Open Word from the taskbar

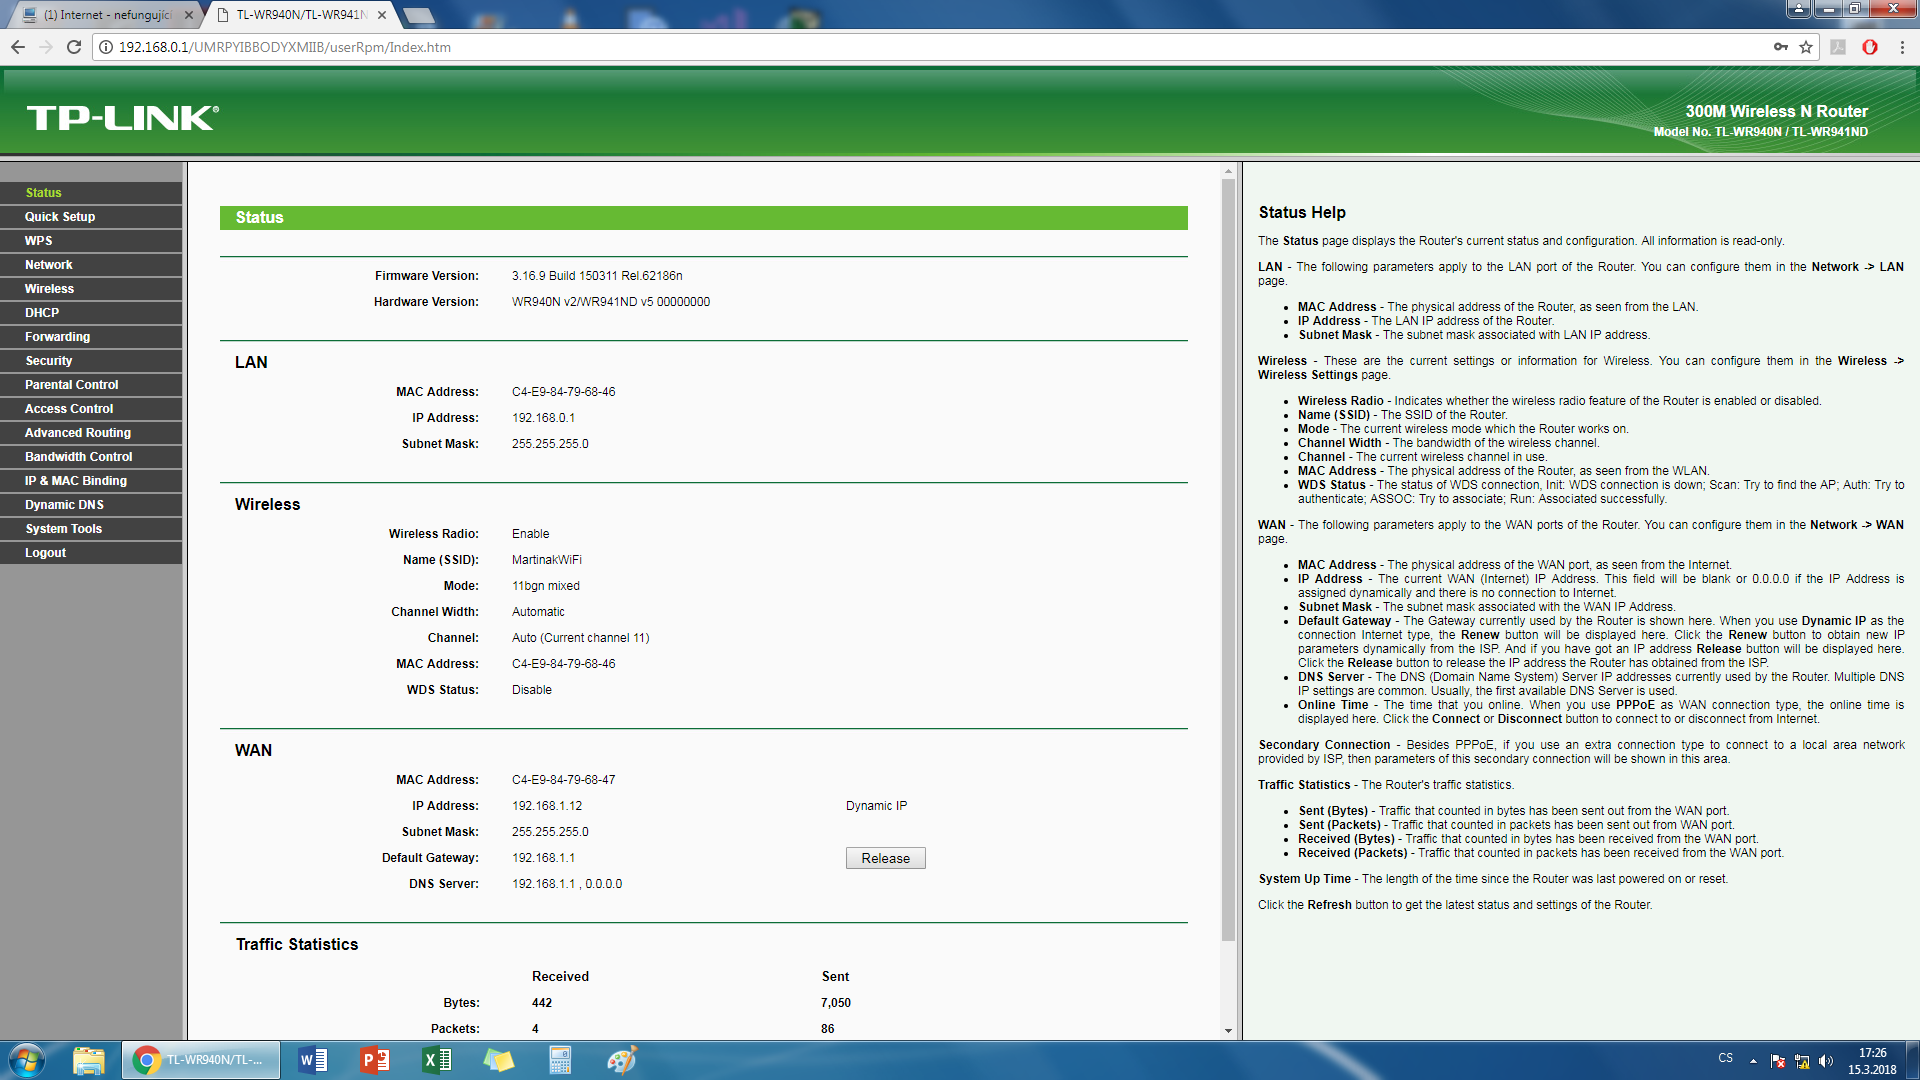pyautogui.click(x=313, y=1060)
